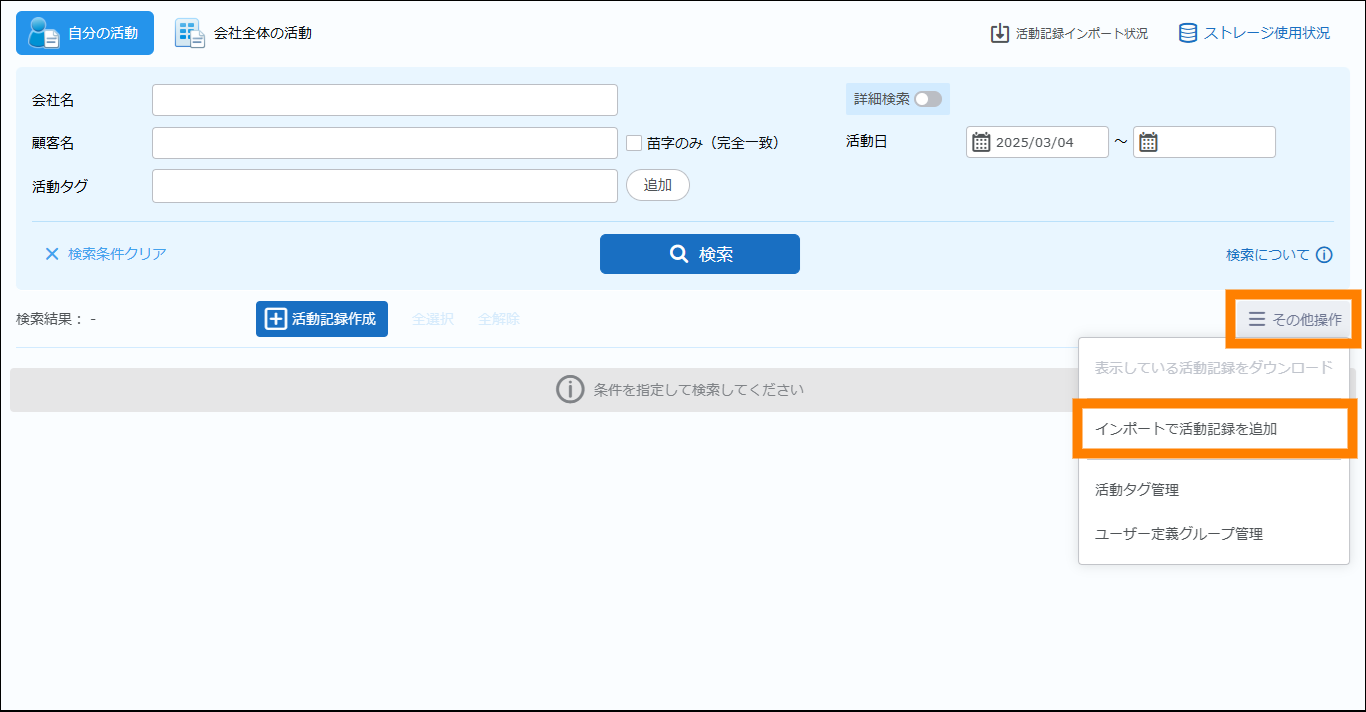
Task: Click into the 会社名 input field
Action: (384, 100)
